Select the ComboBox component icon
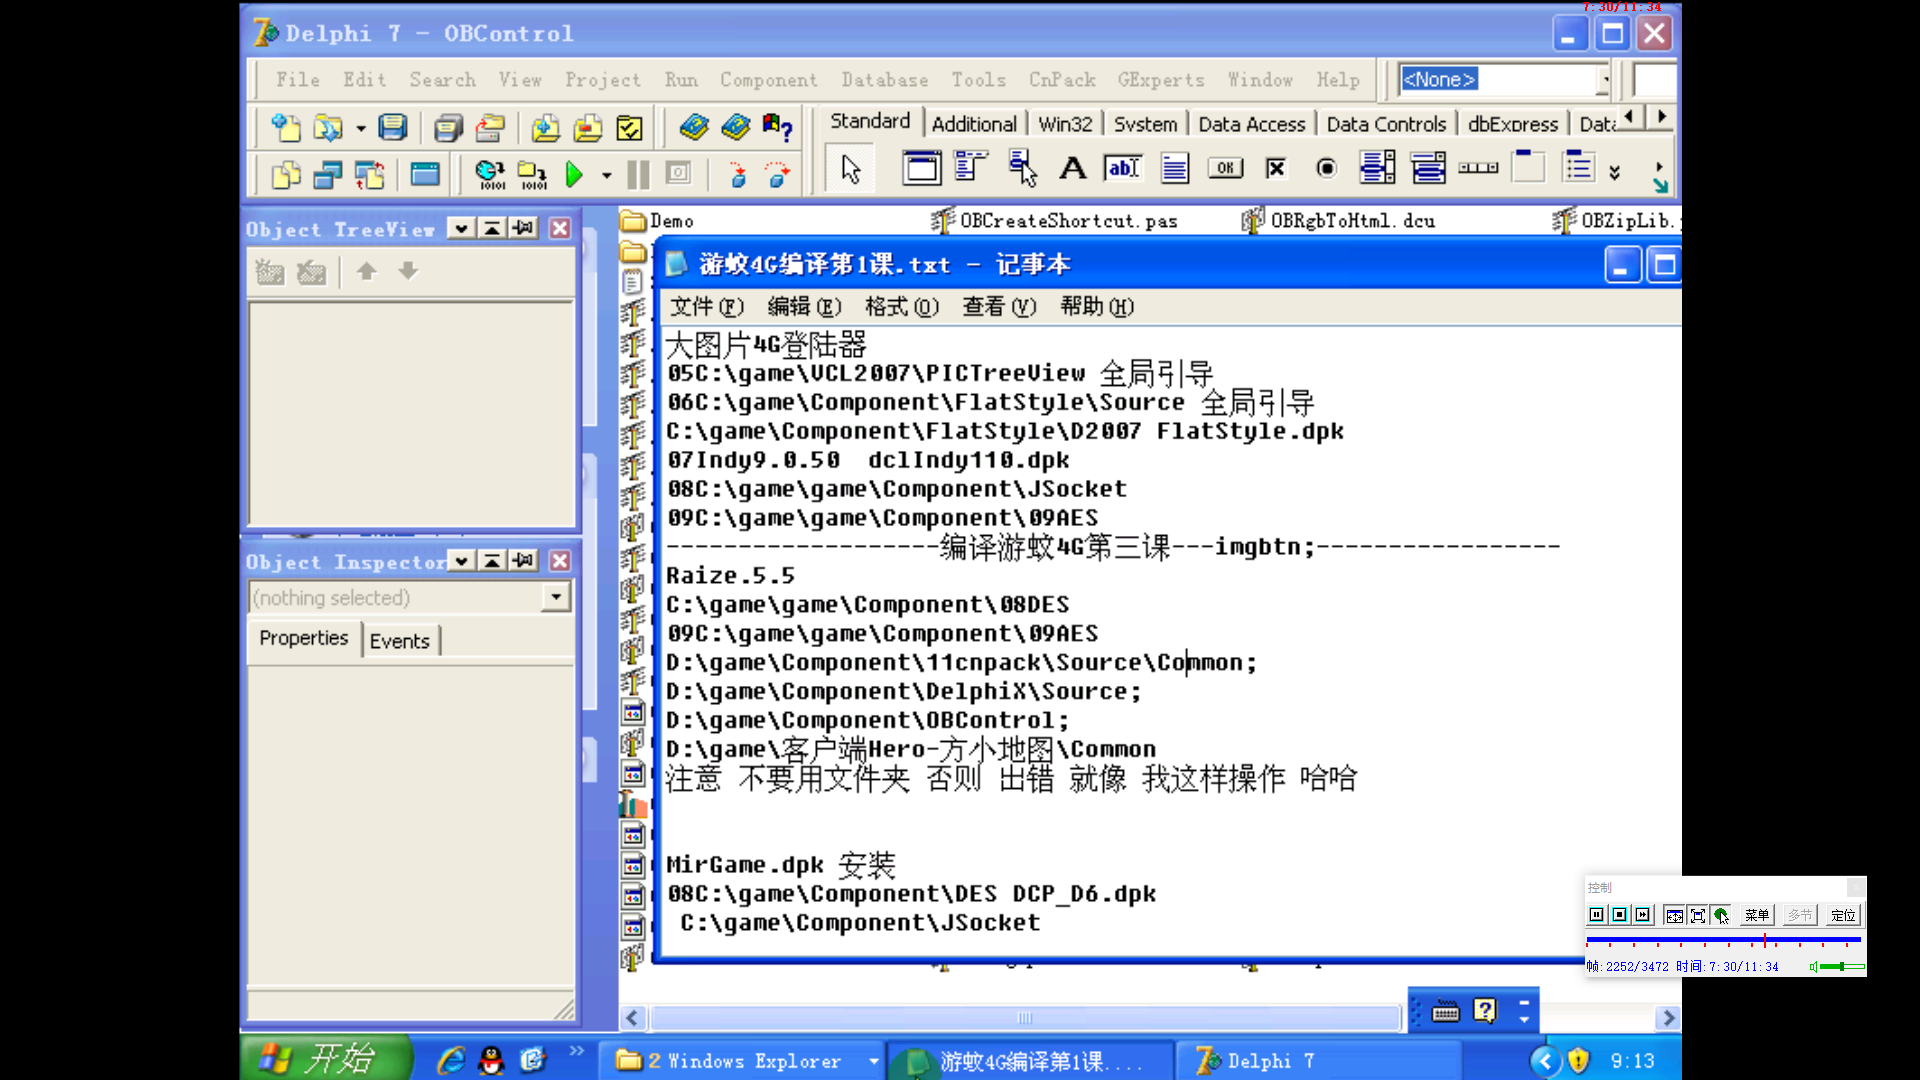This screenshot has height=1080, width=1920. 1428,167
